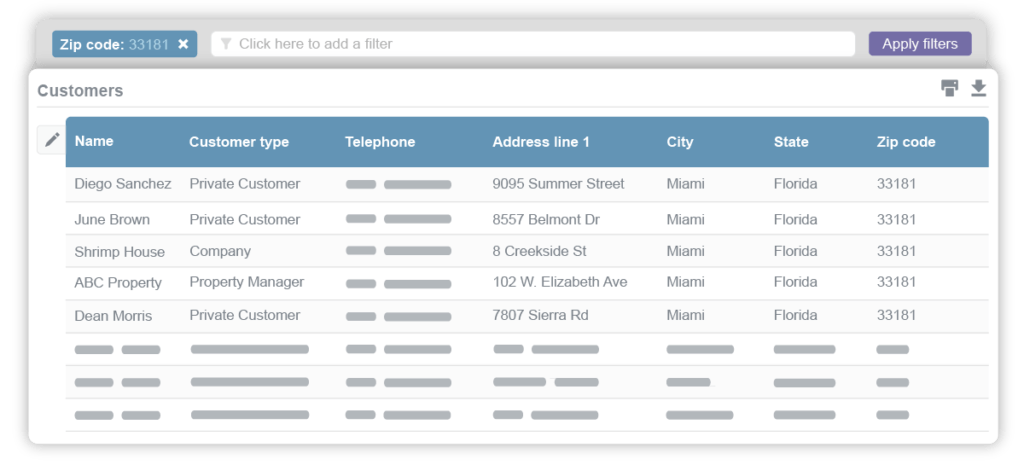This screenshot has width=1024, height=465.
Task: Click the Customers panel title
Action: pos(80,91)
